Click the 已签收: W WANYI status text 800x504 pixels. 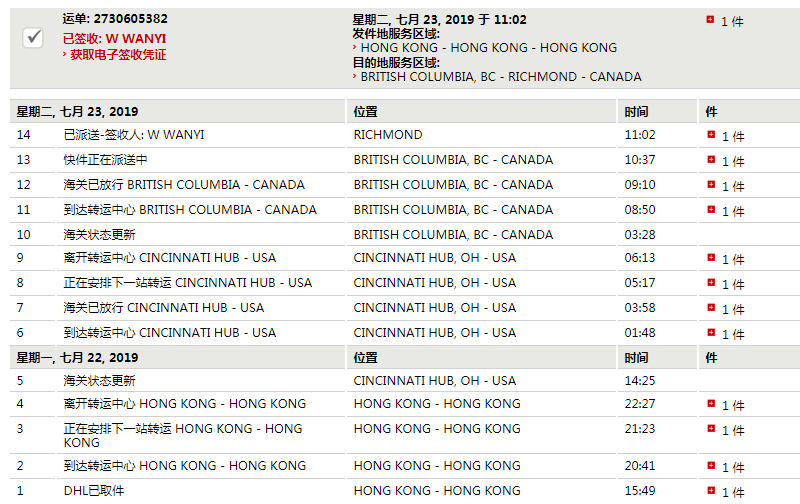click(114, 38)
